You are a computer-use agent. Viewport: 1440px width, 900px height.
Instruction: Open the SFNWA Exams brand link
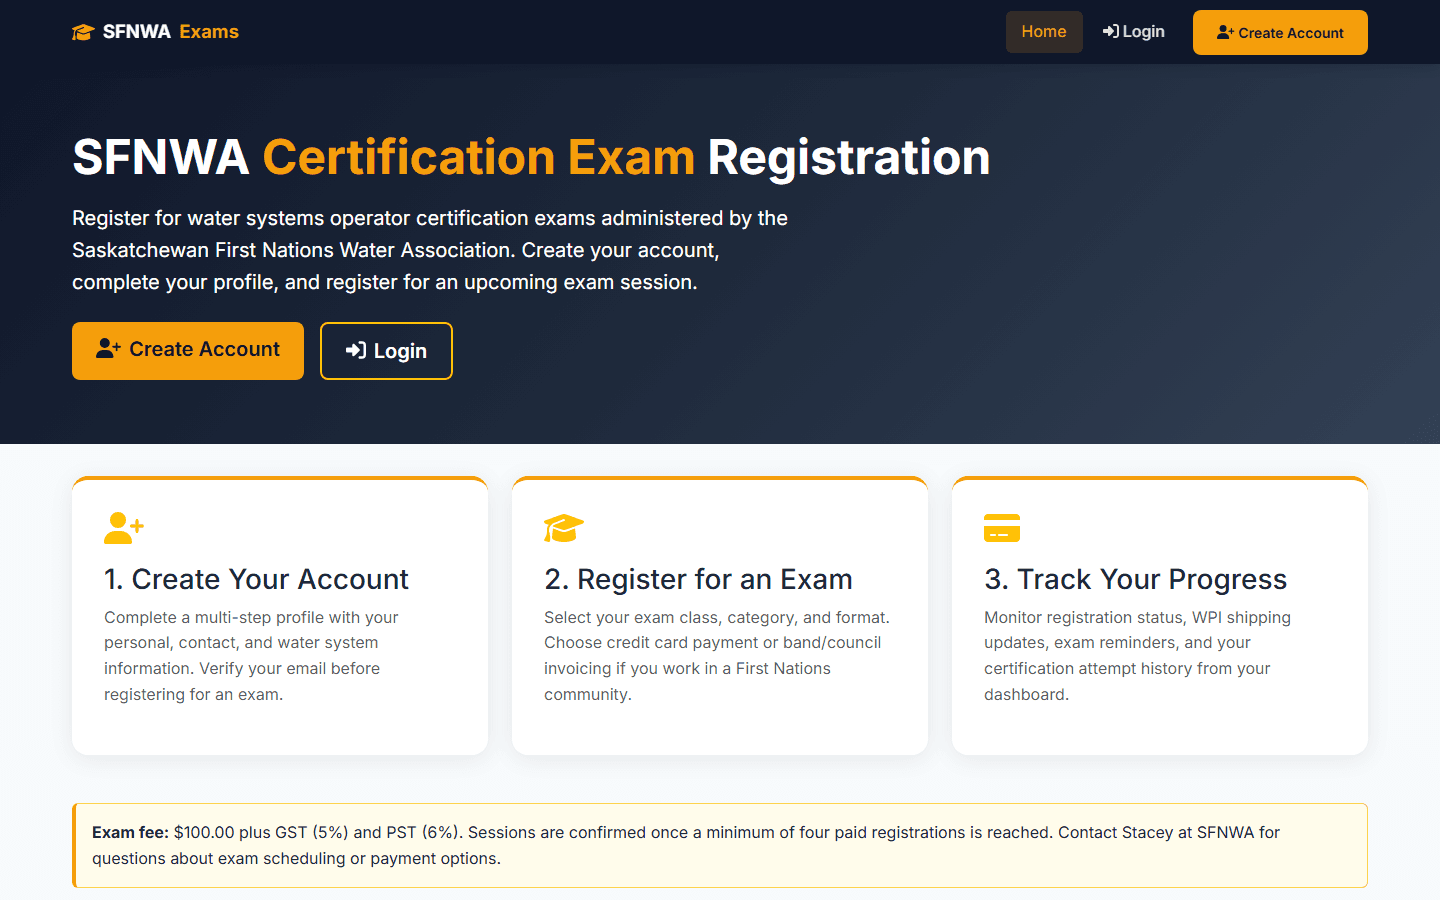155,32
